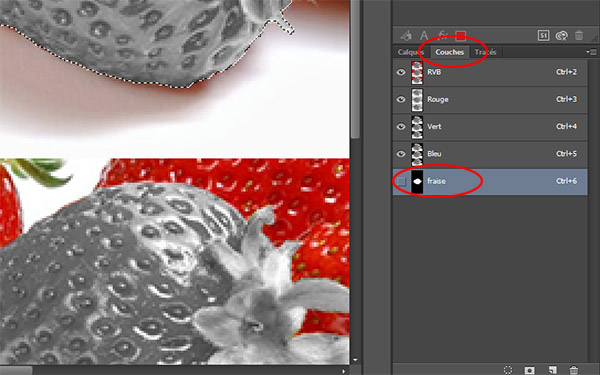Click the fx effects icon
Screen dimensions: 600x375
pyautogui.click(x=443, y=36)
